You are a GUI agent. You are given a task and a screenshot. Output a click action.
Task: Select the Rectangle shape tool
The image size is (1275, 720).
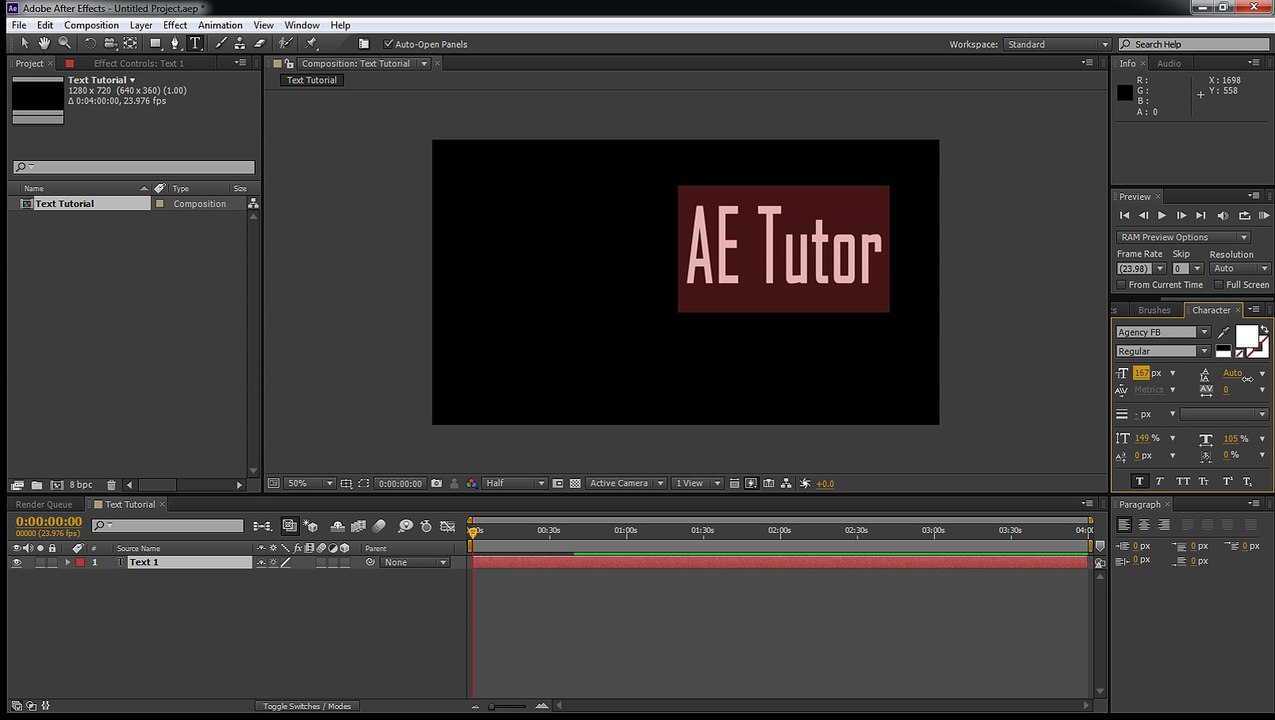coord(156,43)
